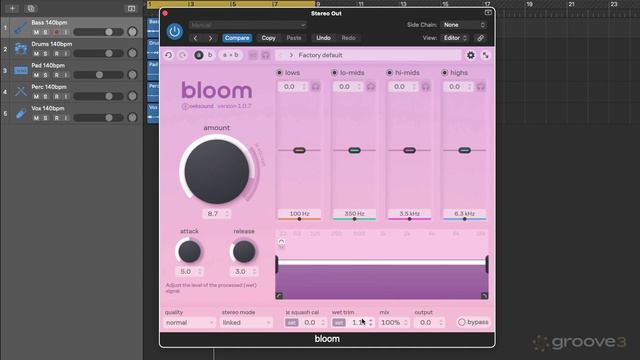
Task: Toggle the hi-mids band radio button
Action: coord(389,73)
